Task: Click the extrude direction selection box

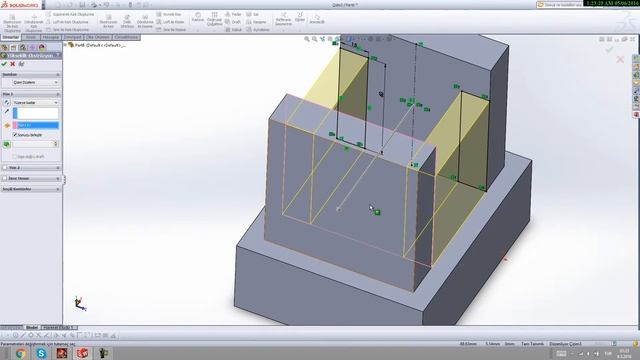Action: [x=36, y=113]
